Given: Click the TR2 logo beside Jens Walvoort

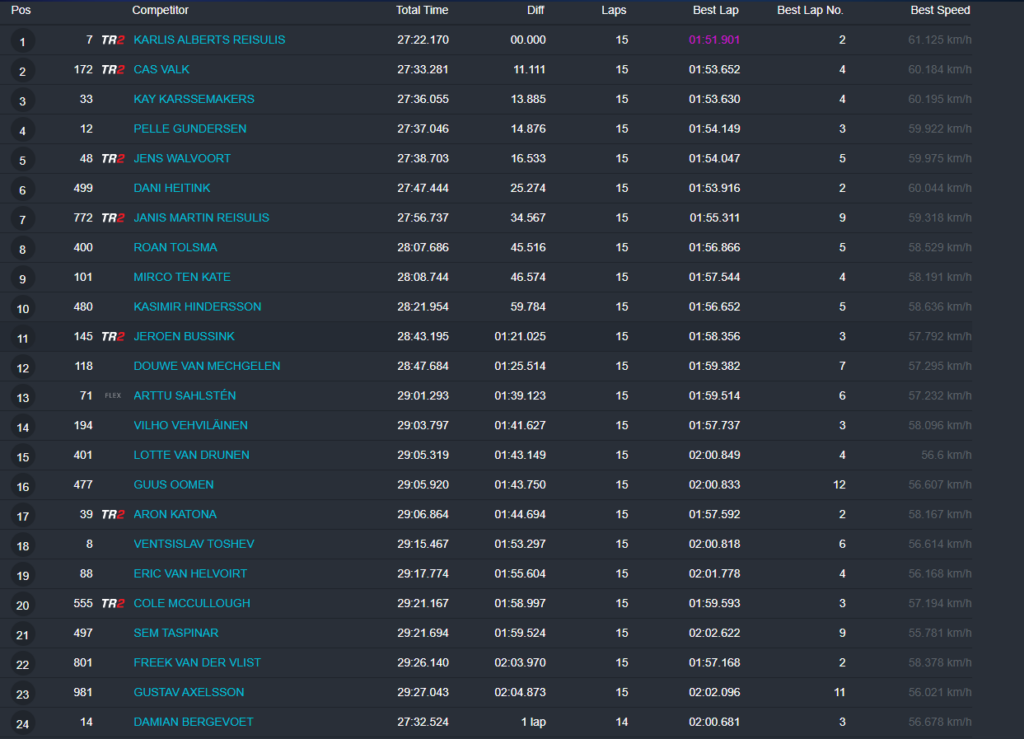Looking at the screenshot, I should tap(113, 159).
